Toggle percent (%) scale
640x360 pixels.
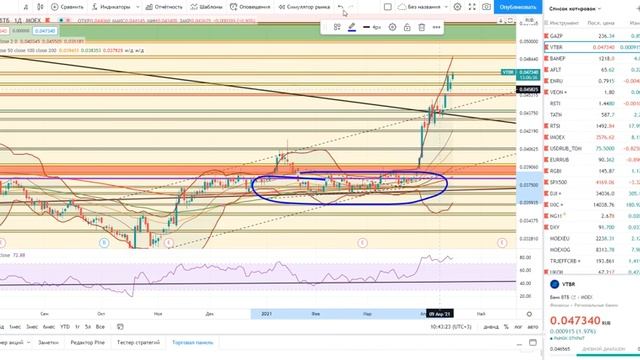tap(506, 327)
